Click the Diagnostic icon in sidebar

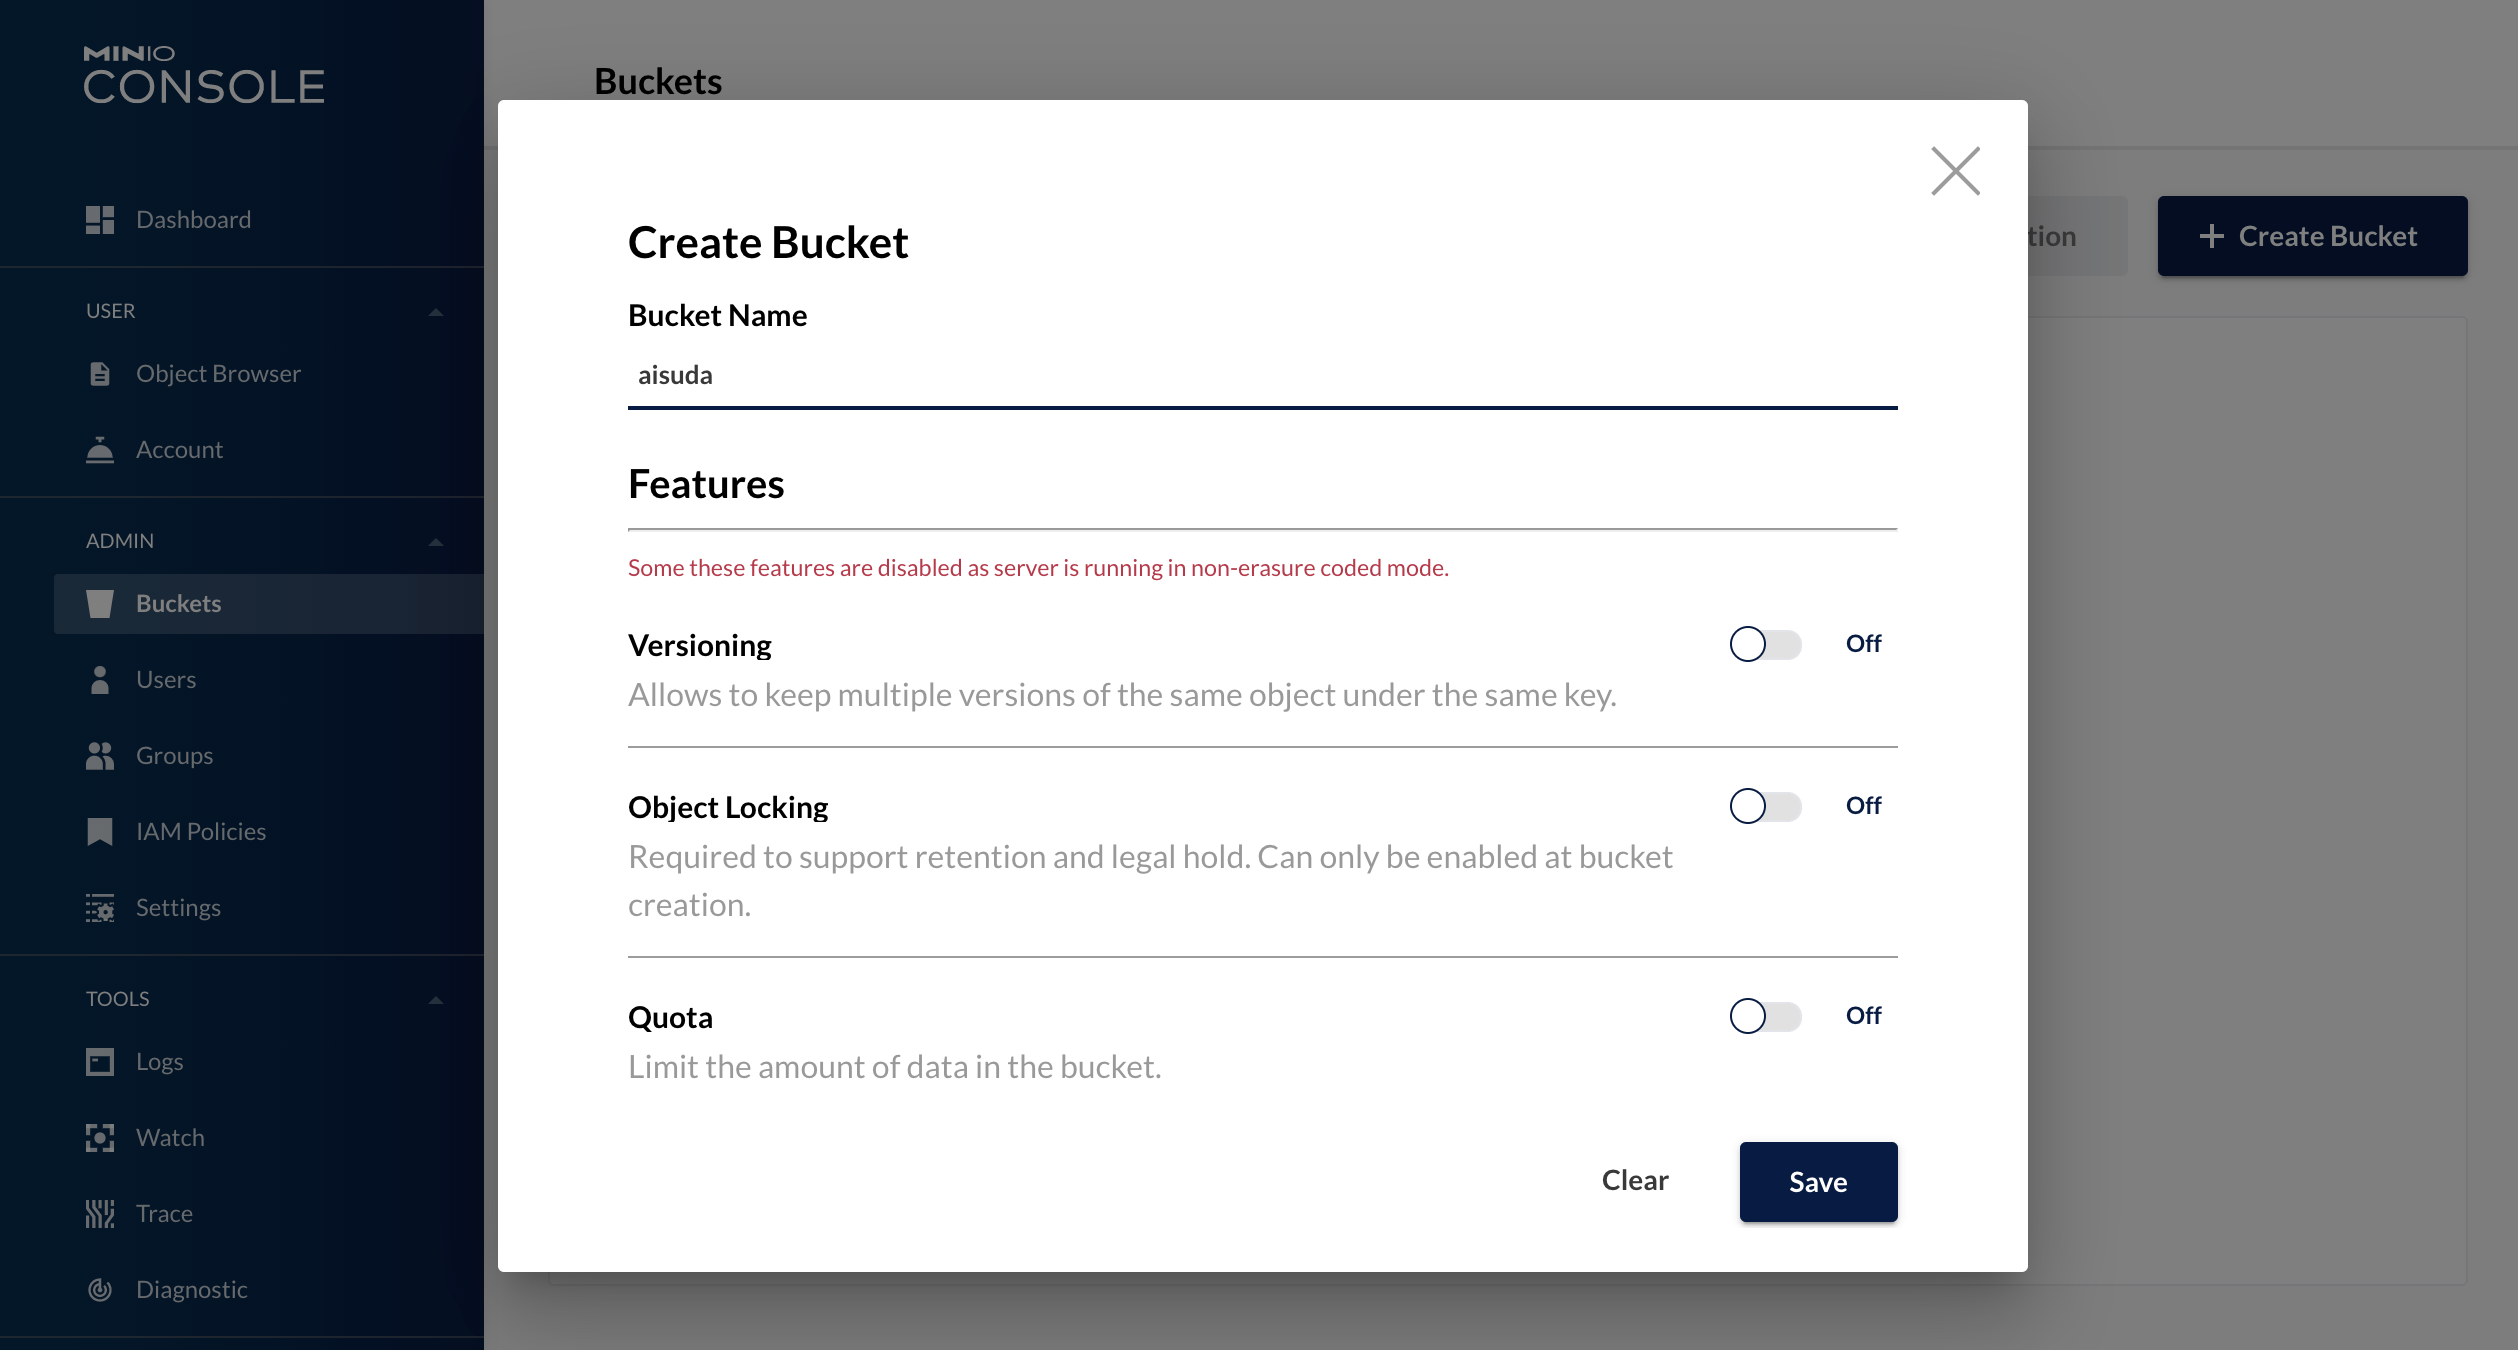point(100,1290)
